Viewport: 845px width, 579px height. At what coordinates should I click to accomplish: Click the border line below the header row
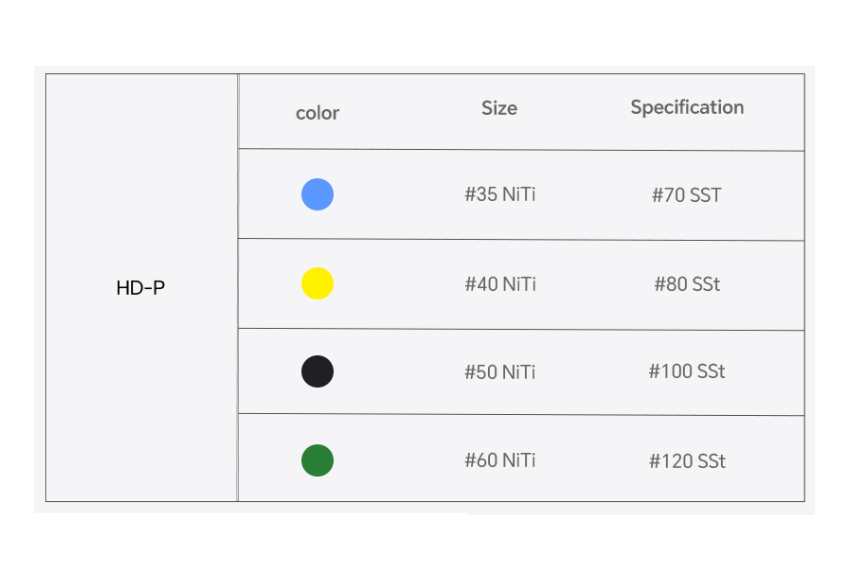pos(520,150)
